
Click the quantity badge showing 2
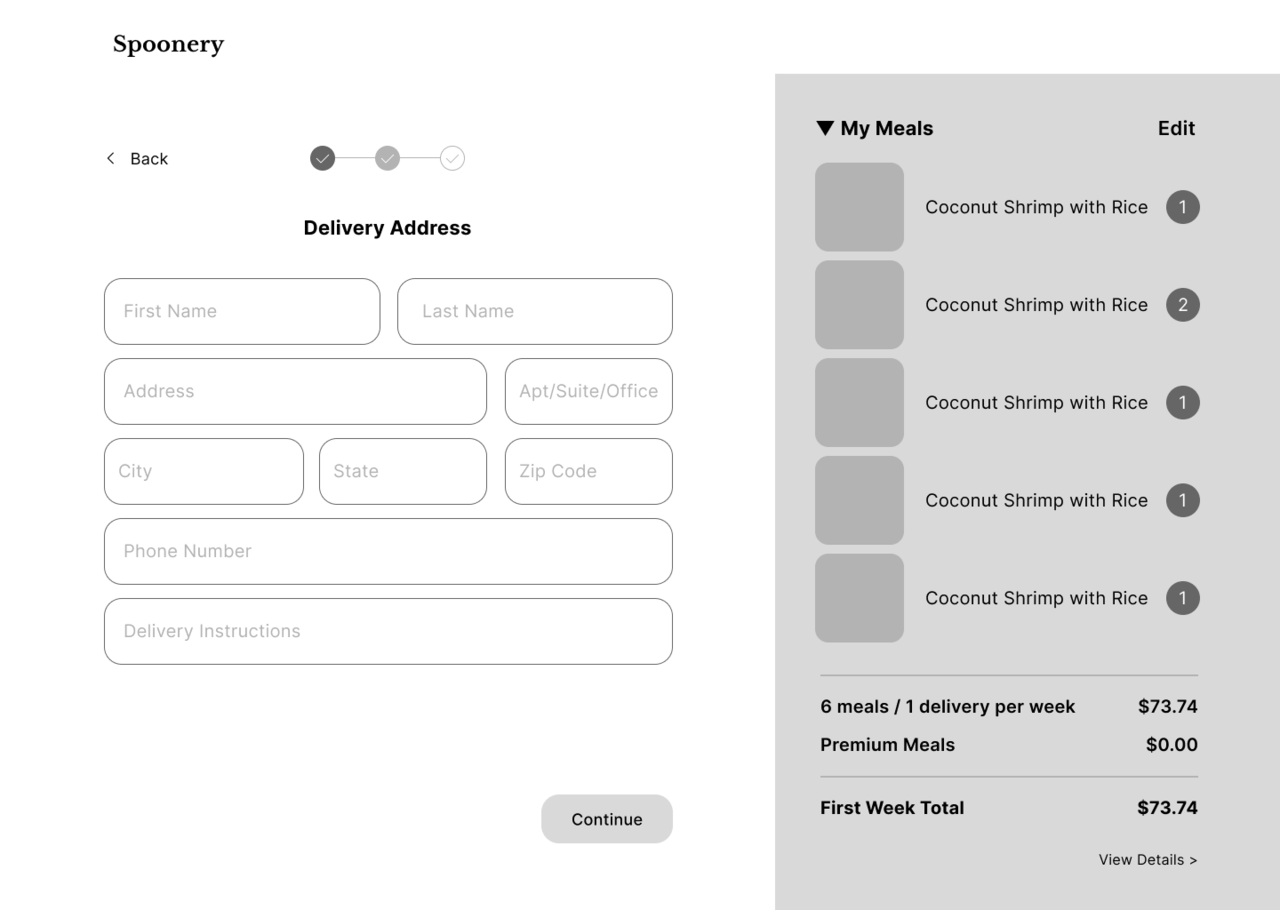pos(1182,305)
